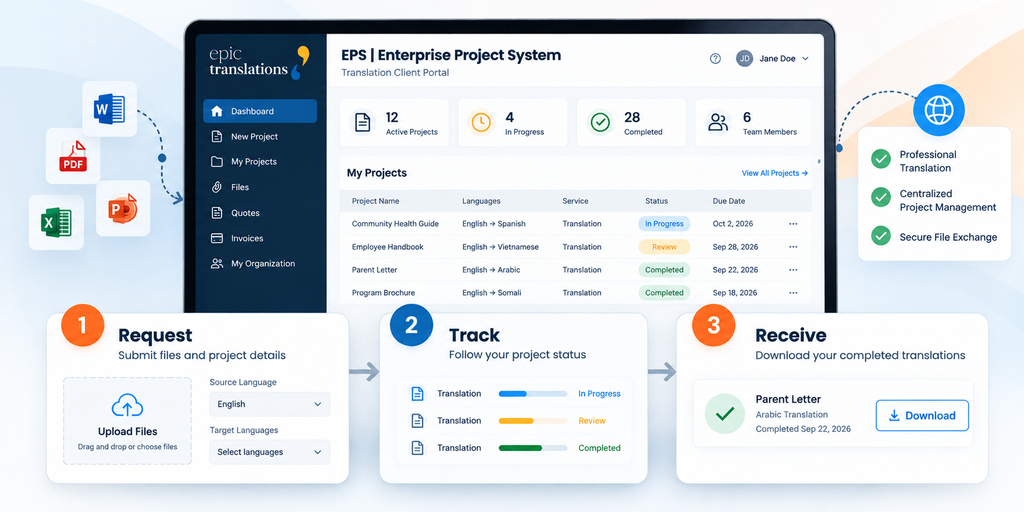This screenshot has width=1024, height=512.
Task: Click the Active Projects document icon
Action: [x=362, y=123]
